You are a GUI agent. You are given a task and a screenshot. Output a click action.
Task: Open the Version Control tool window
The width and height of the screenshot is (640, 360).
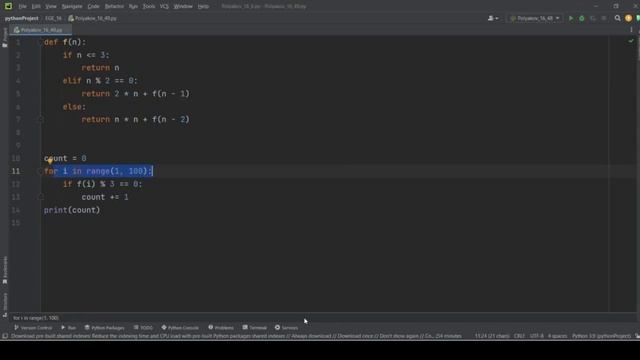tap(33, 327)
